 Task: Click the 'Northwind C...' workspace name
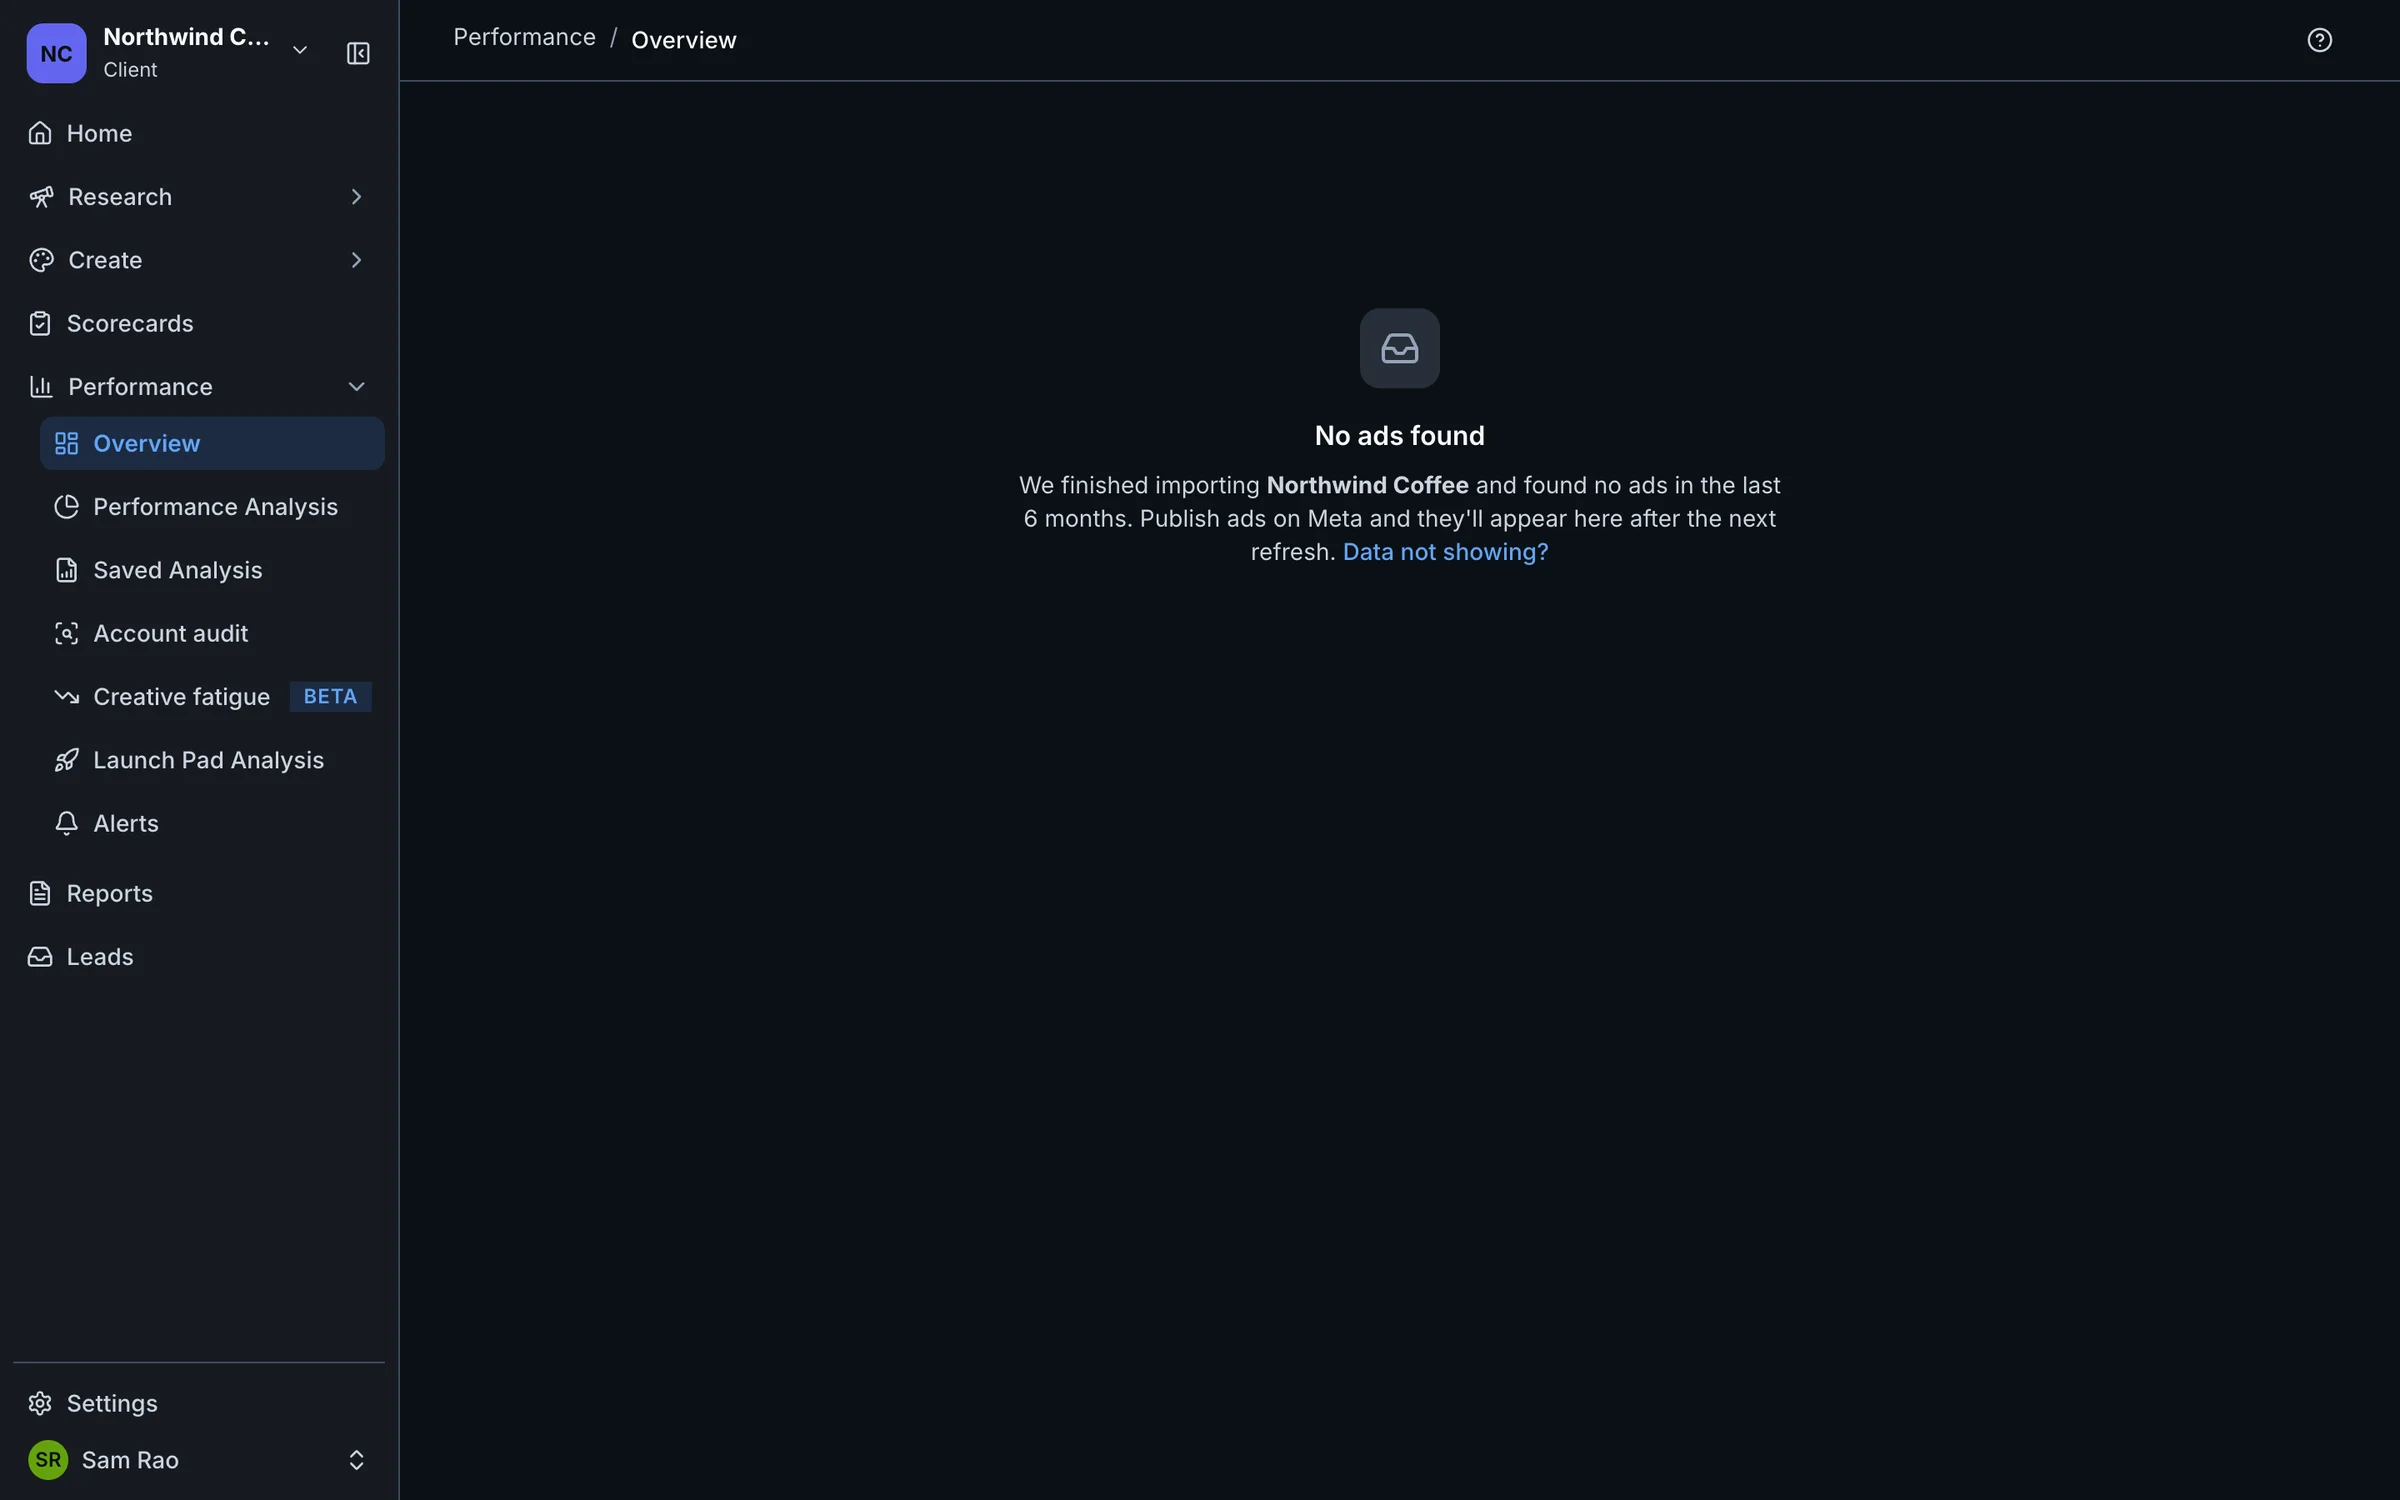[x=186, y=37]
